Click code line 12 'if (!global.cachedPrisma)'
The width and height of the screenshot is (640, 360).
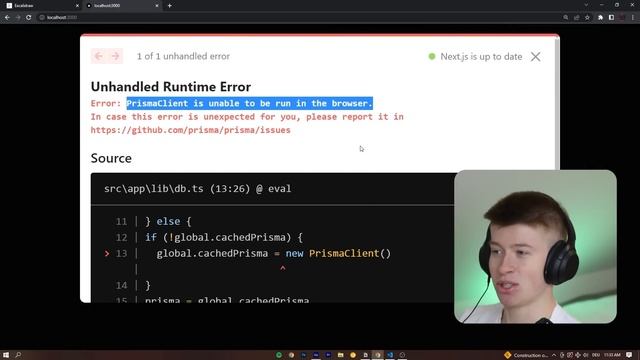[224, 238]
